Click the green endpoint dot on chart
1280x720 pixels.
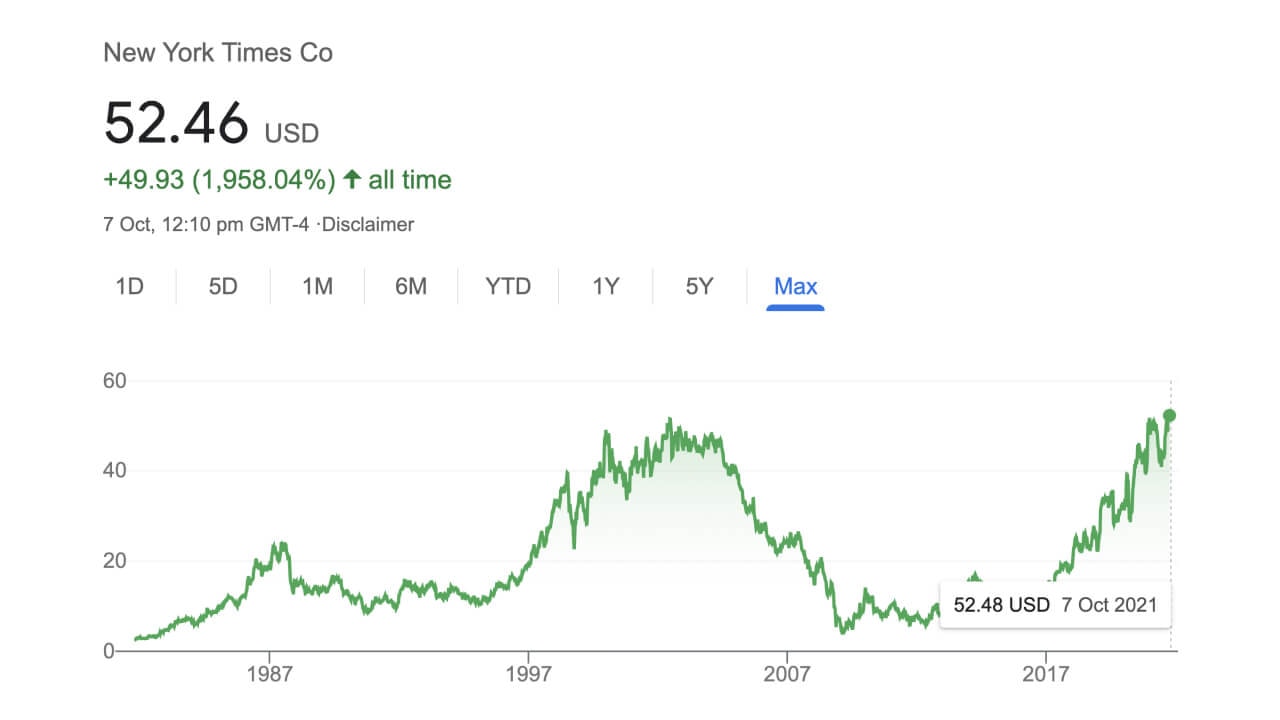(1170, 416)
